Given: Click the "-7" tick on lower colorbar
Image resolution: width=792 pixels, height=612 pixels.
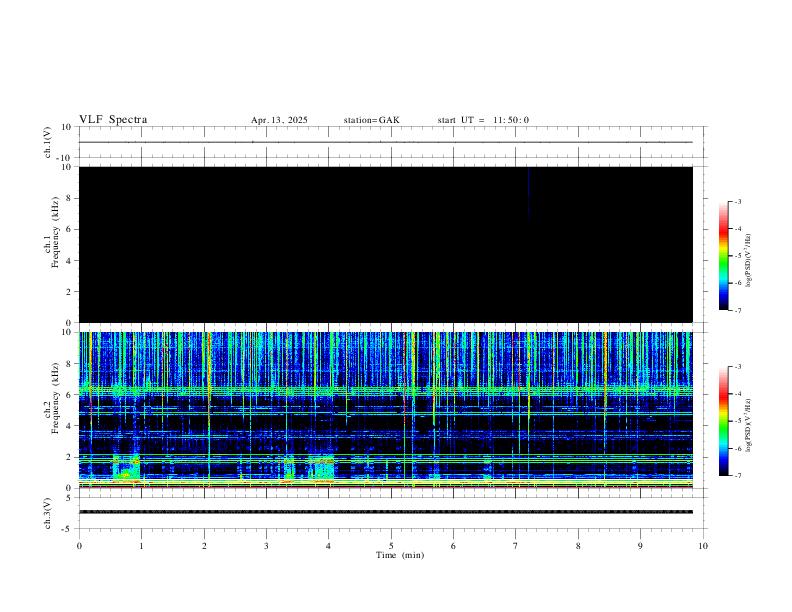Looking at the screenshot, I should tap(738, 476).
